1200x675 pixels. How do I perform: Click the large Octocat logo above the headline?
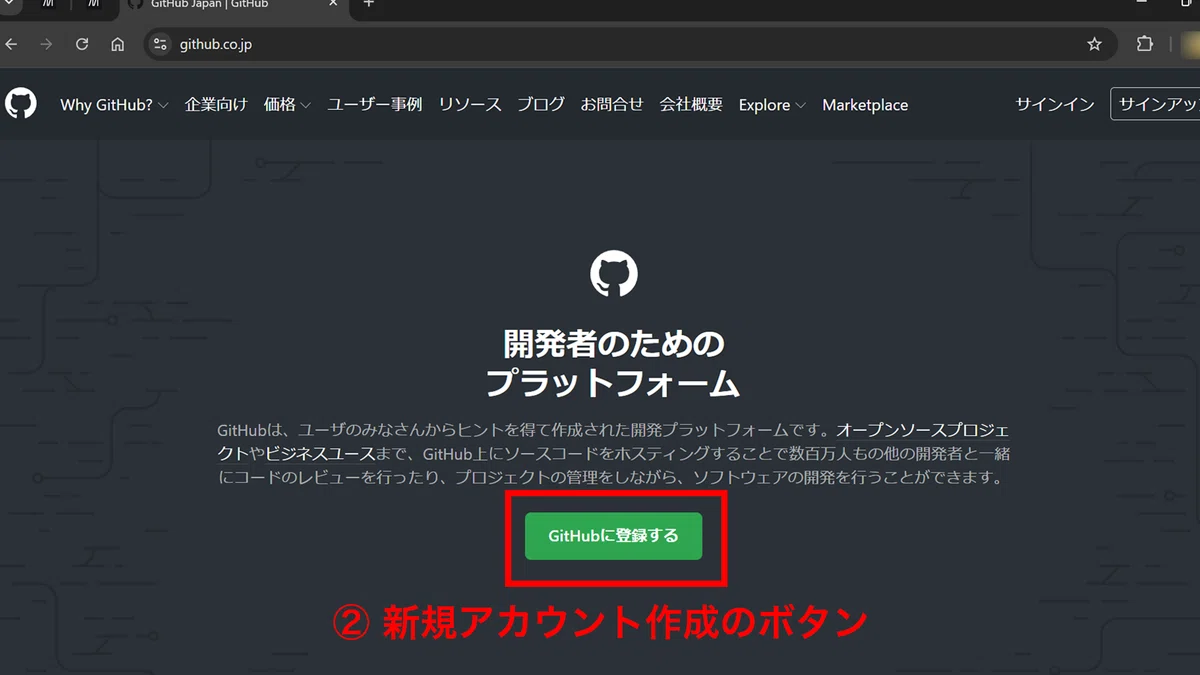point(614,273)
